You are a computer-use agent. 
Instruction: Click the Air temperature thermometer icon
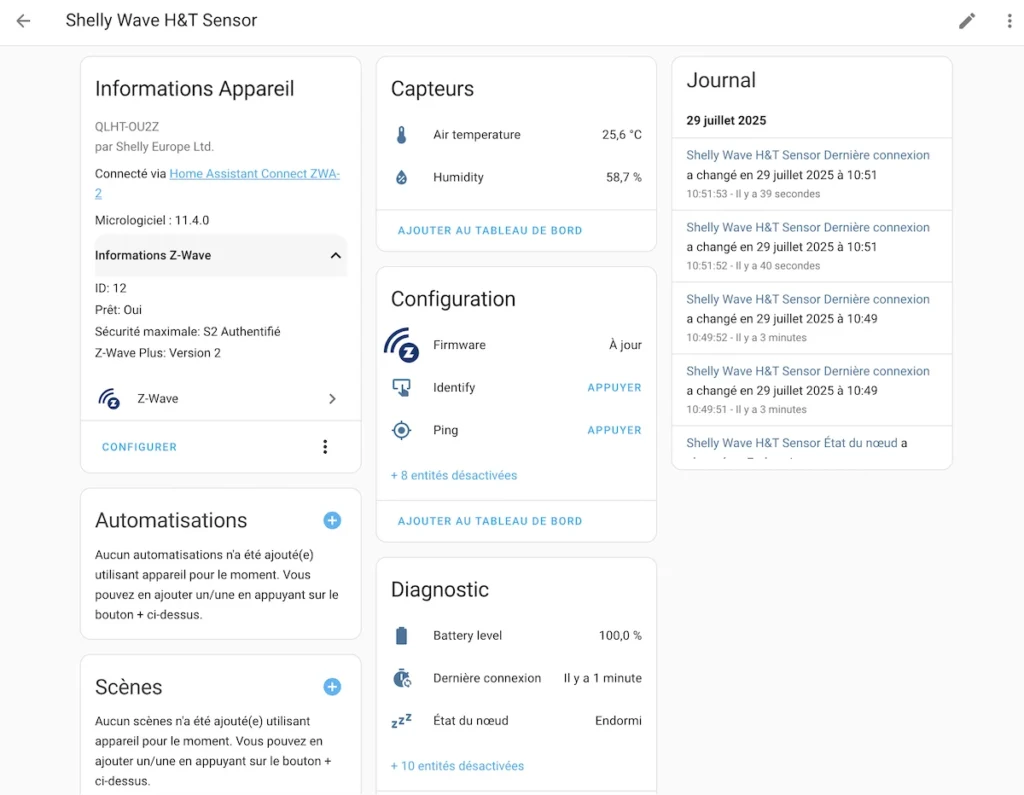point(401,135)
